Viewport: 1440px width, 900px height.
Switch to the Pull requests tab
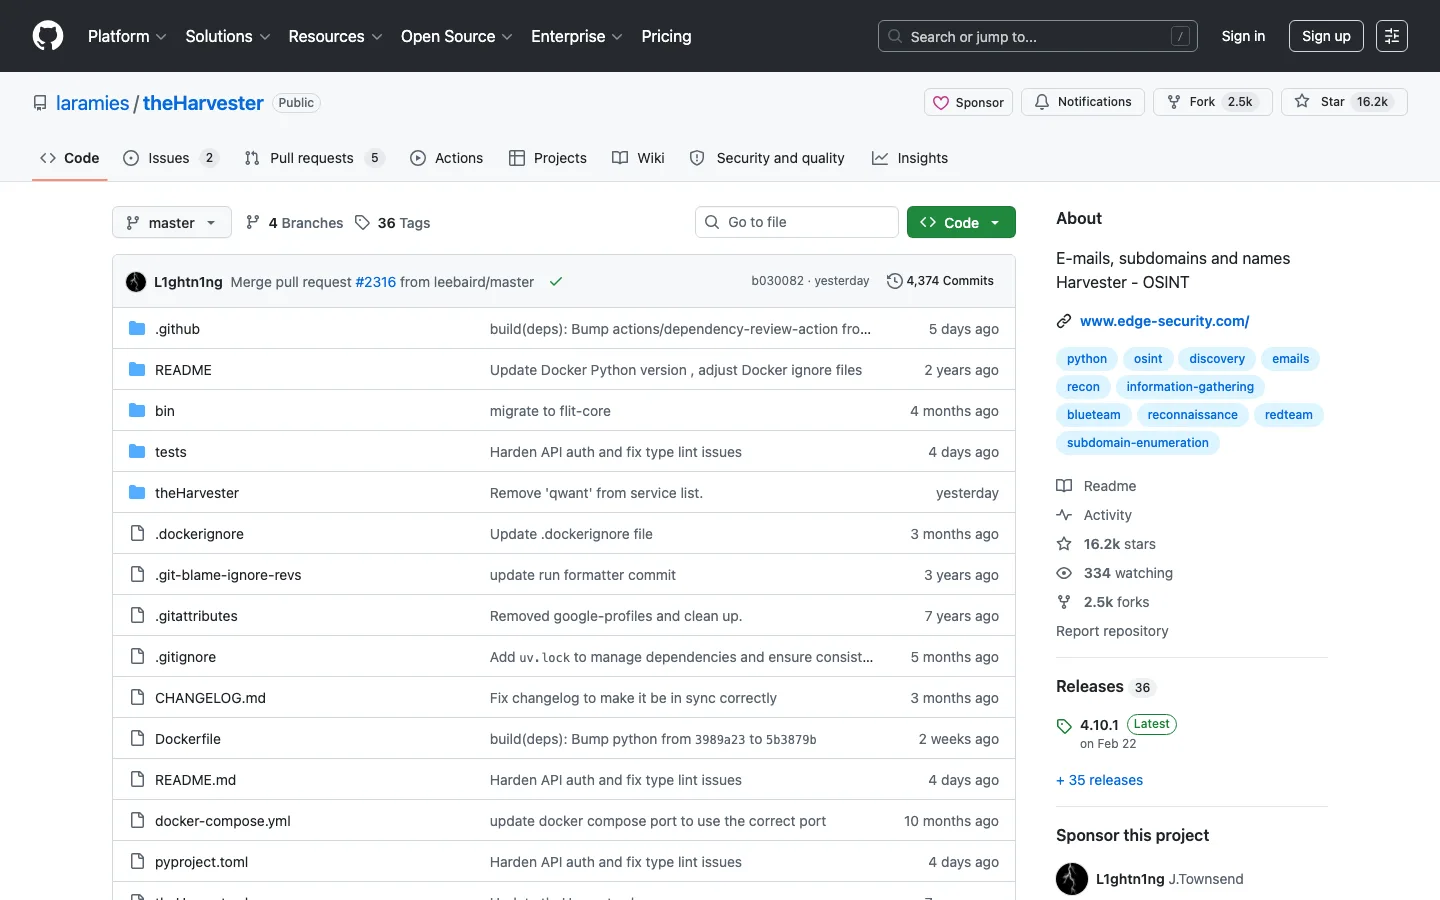pyautogui.click(x=314, y=158)
